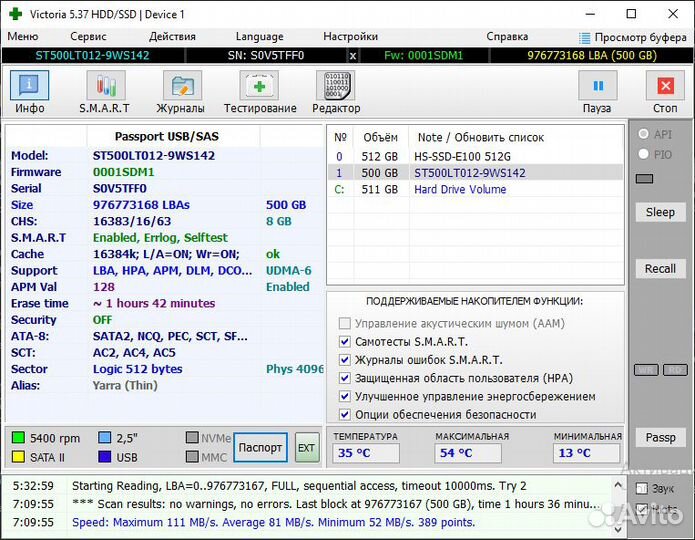695x540 pixels.
Task: Click the Пауза pause icon
Action: (x=597, y=86)
